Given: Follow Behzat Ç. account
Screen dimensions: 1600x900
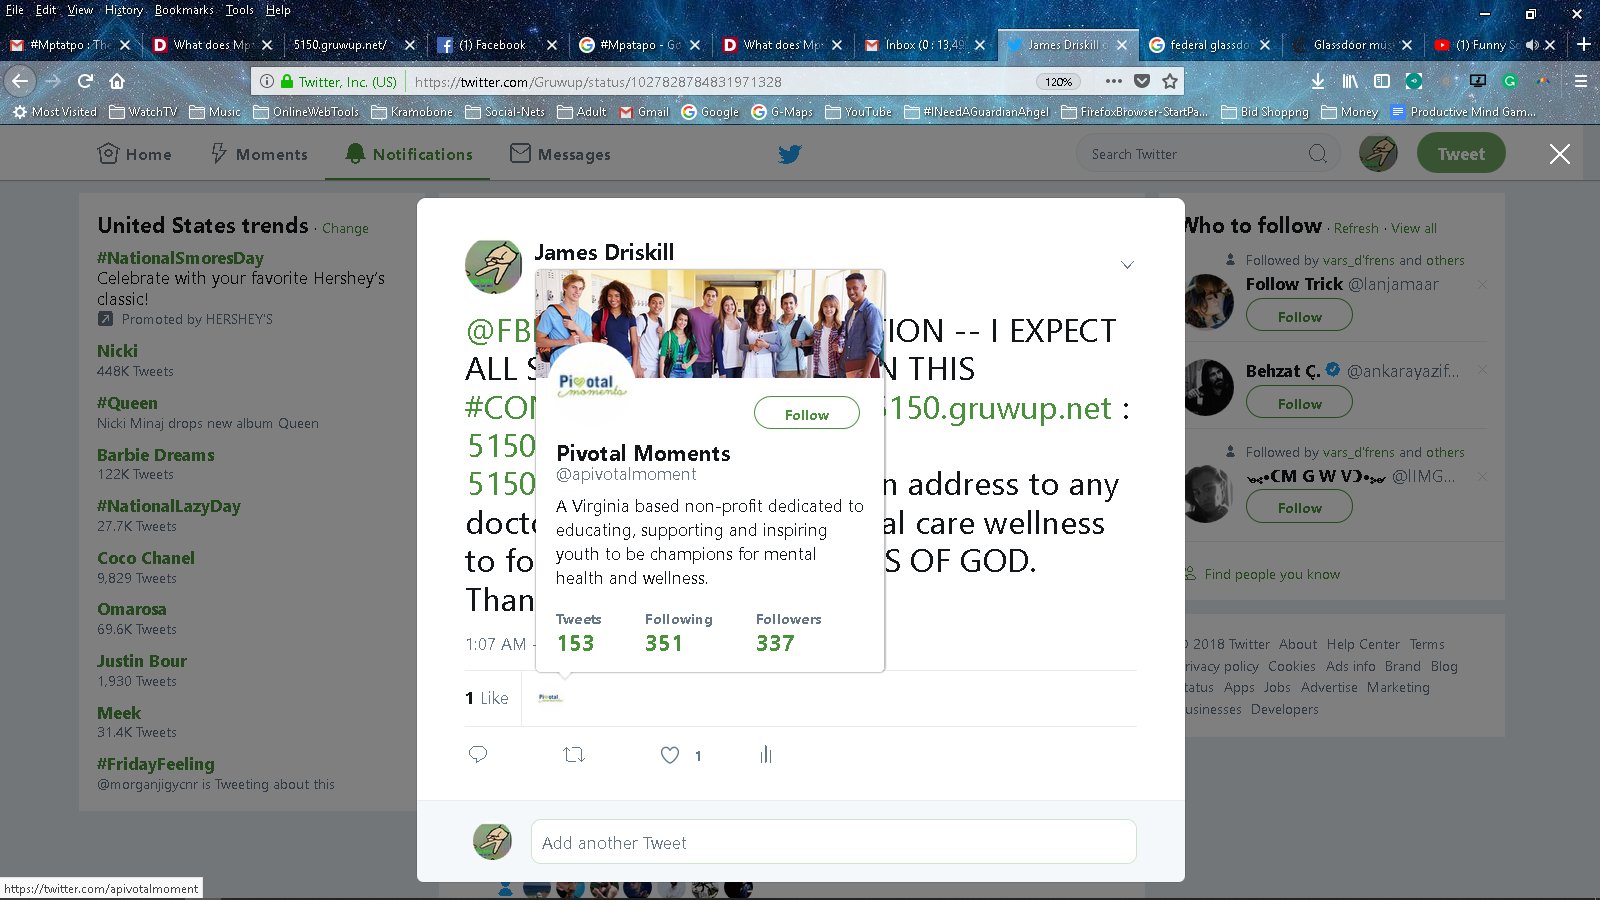Looking at the screenshot, I should click(x=1299, y=403).
